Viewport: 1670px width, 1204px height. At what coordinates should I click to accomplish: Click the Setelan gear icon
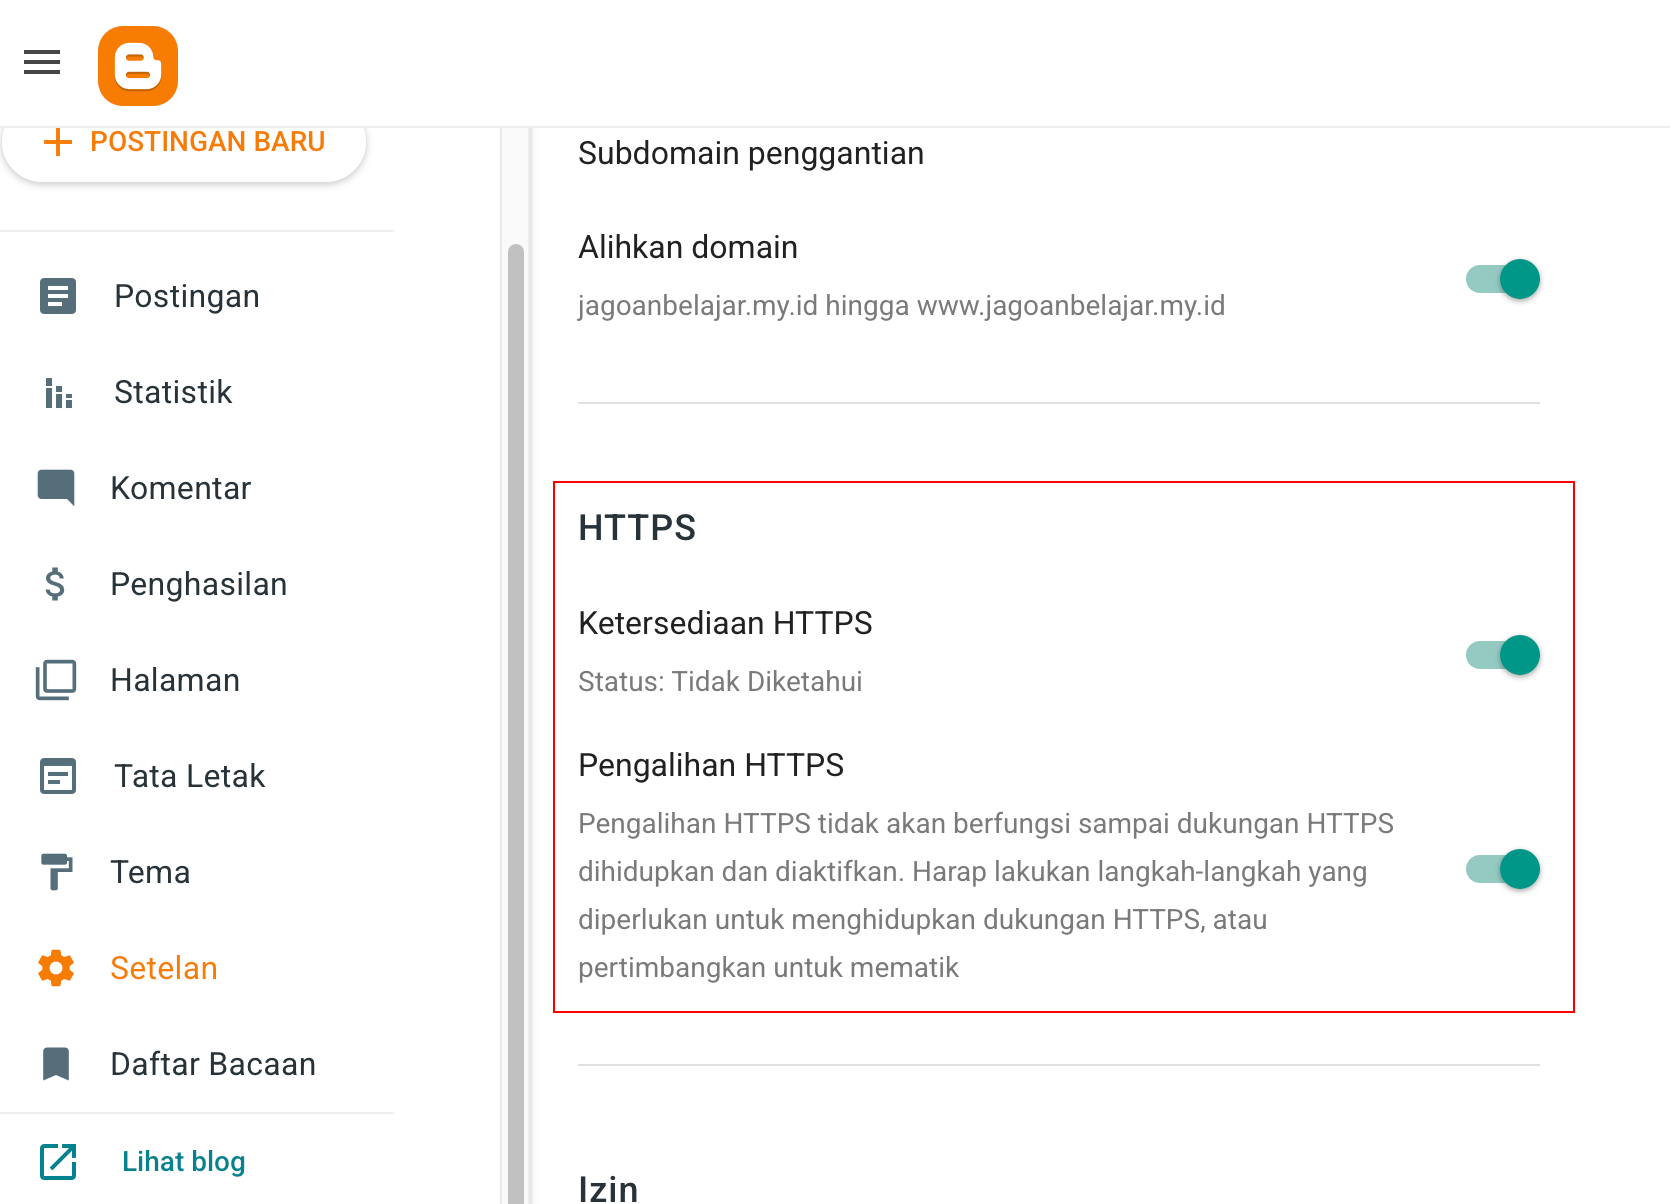tap(56, 968)
